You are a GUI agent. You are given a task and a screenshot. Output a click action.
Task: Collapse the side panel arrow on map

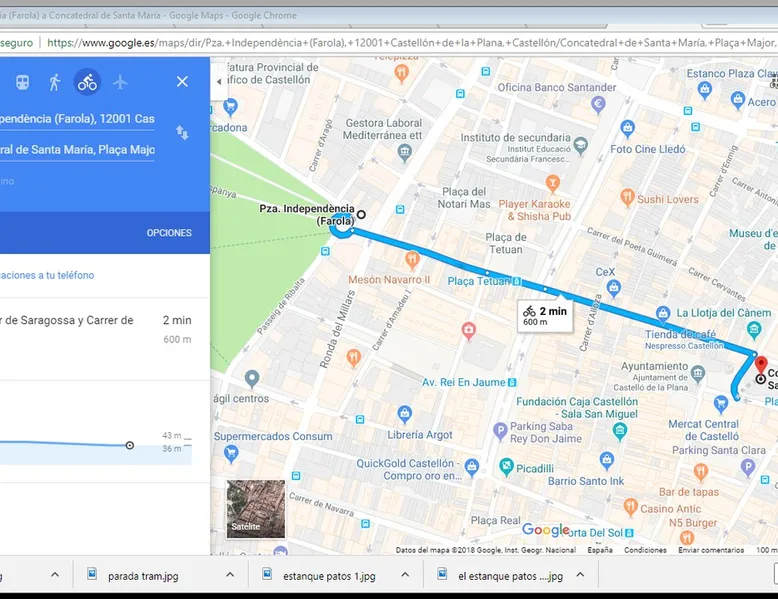pyautogui.click(x=219, y=81)
